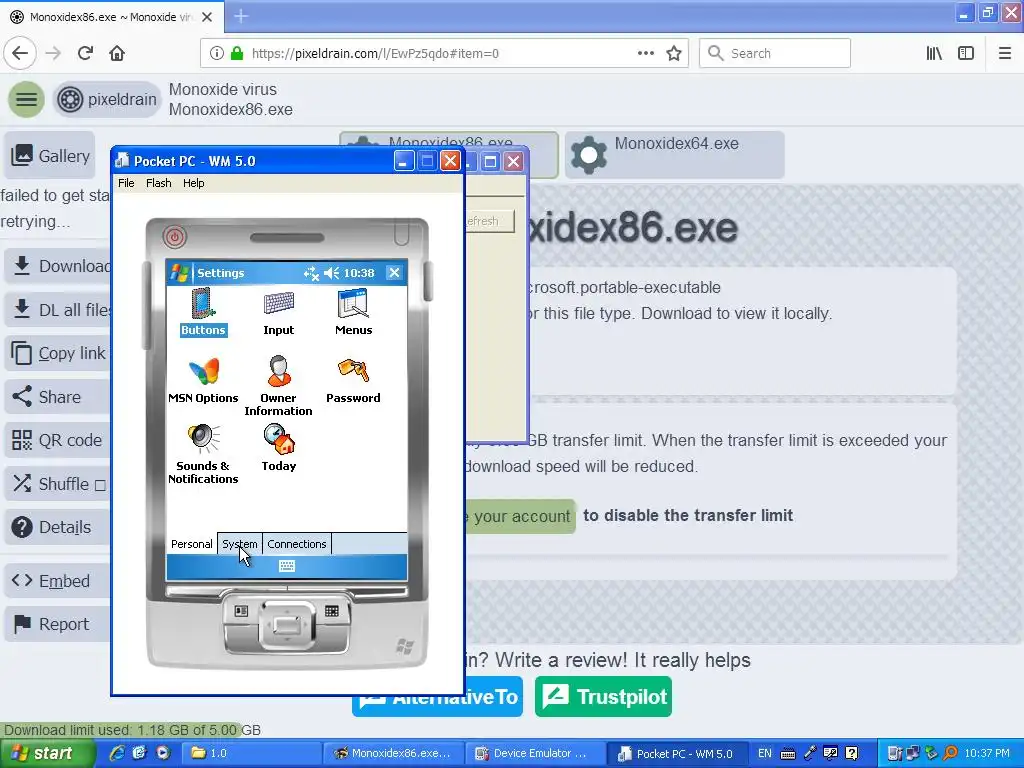Switch to the Connections tab
Viewport: 1024px width, 768px height.
pyautogui.click(x=296, y=544)
